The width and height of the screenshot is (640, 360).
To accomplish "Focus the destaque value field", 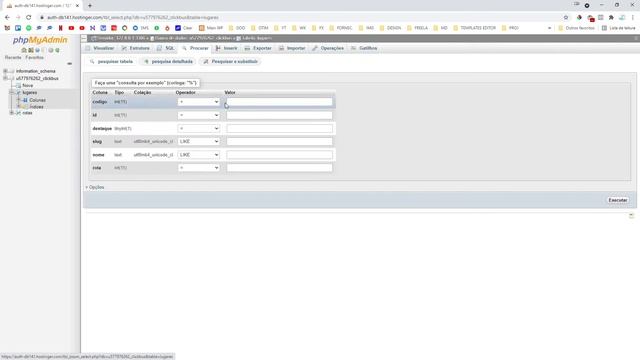I will [280, 129].
